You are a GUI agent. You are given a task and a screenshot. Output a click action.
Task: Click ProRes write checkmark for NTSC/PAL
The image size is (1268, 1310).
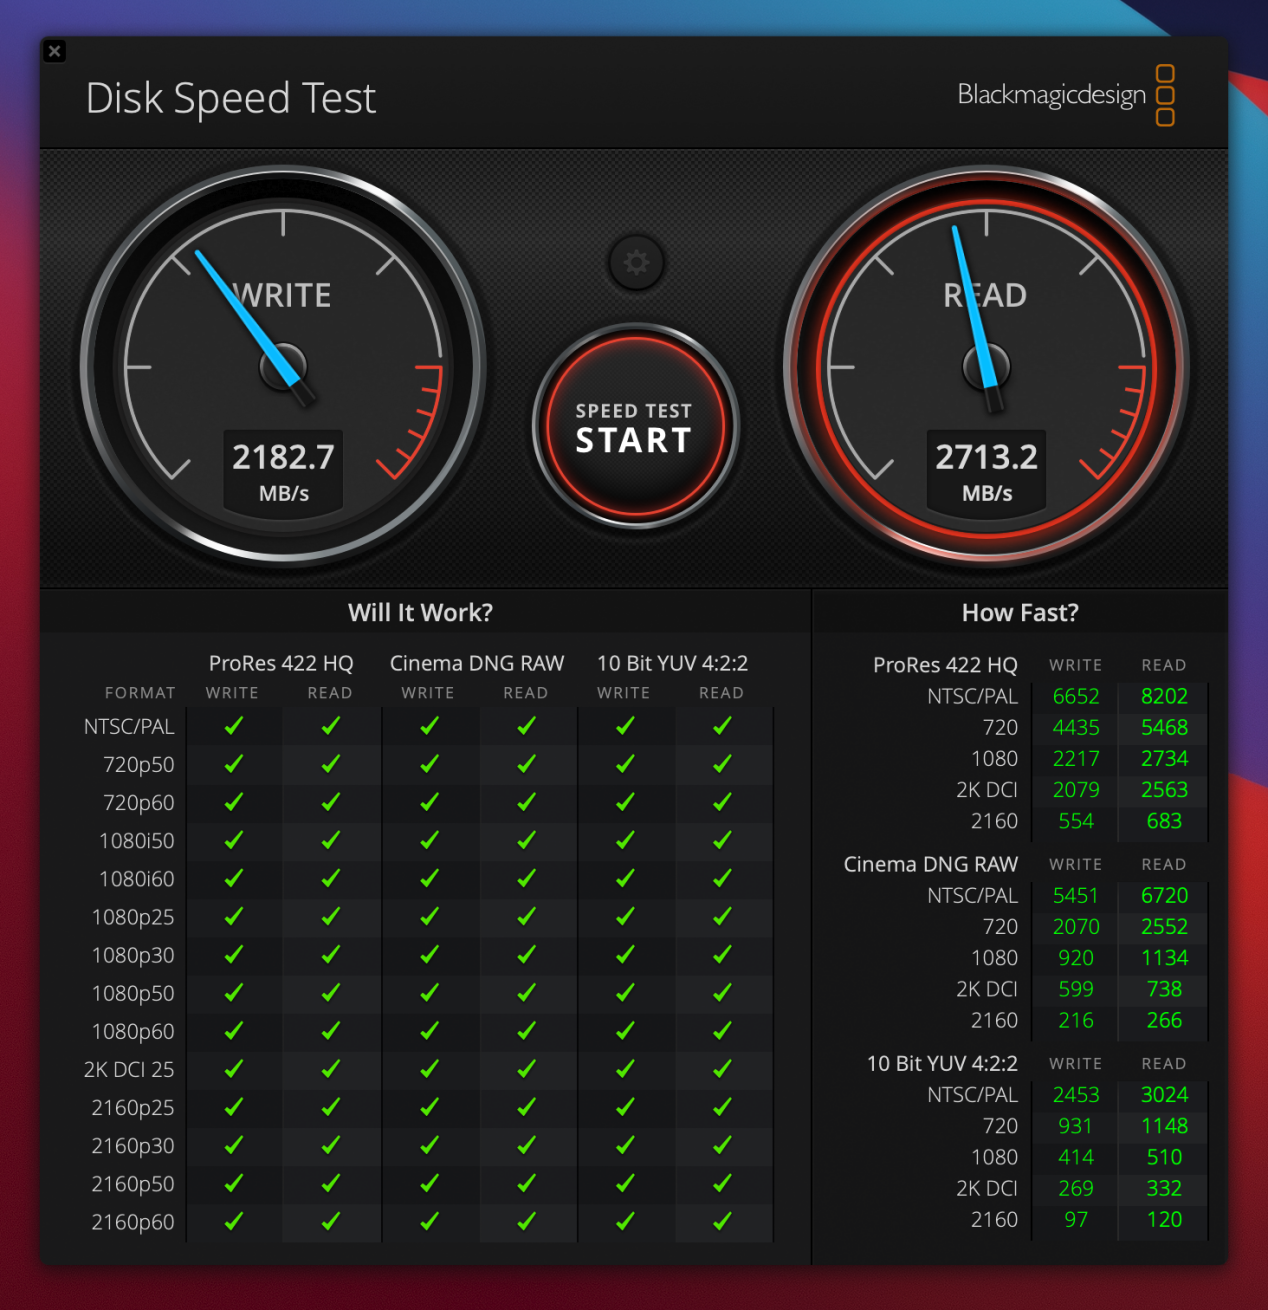tap(234, 726)
